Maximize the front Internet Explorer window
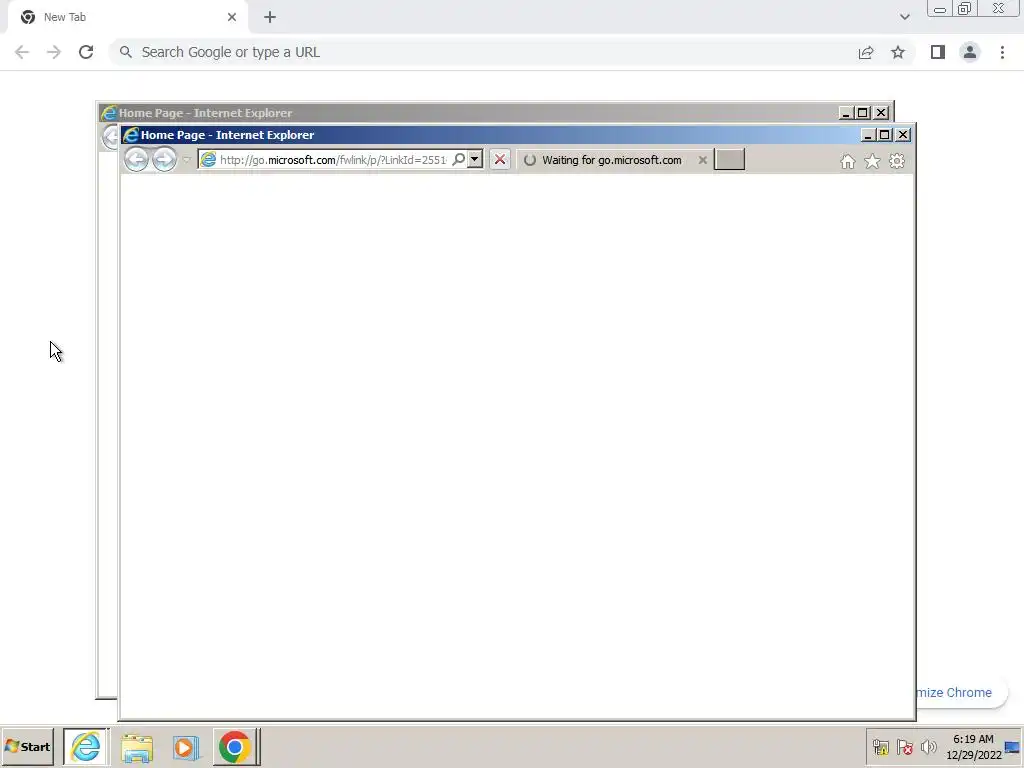 (x=885, y=135)
